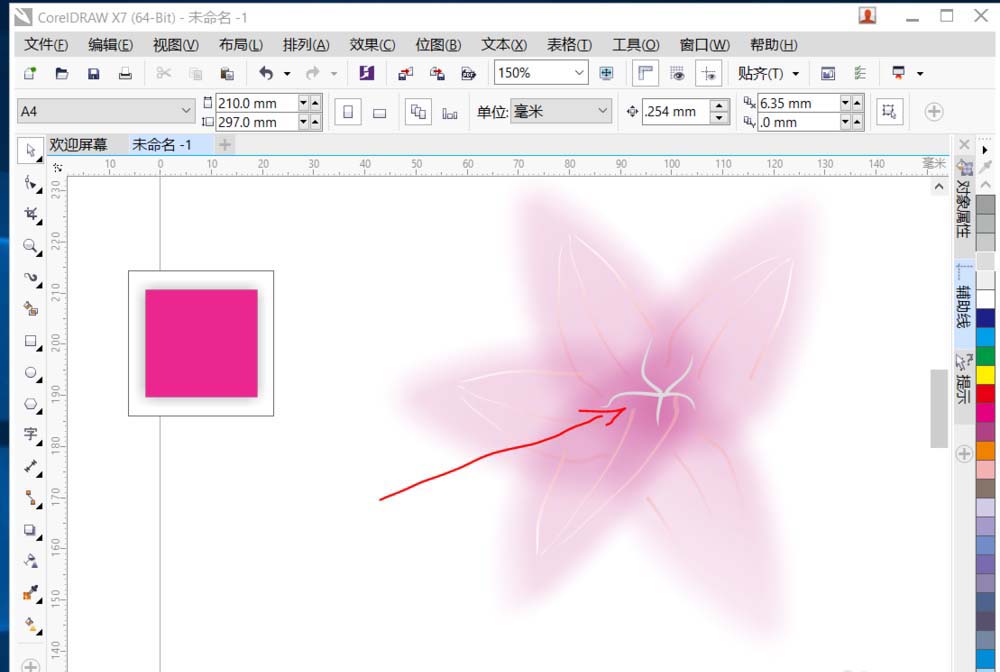The image size is (1000, 672).
Task: Open the 位图 menu
Action: point(438,45)
